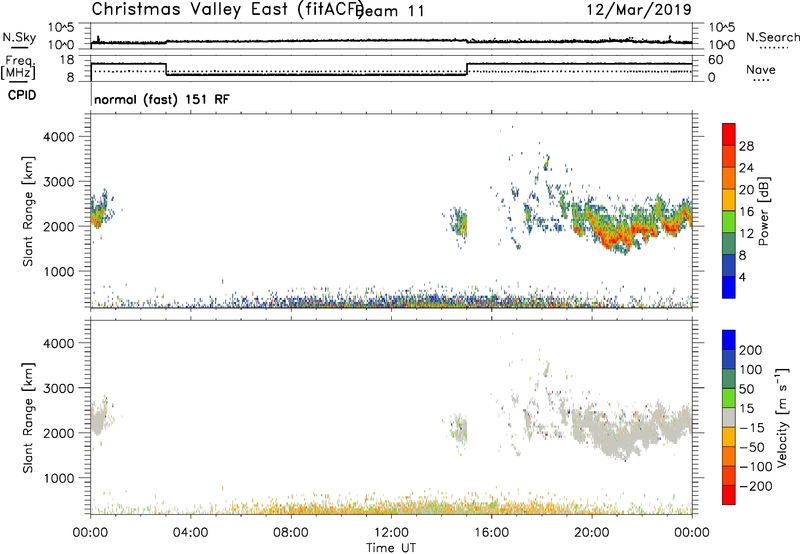This screenshot has width=800, height=554.
Task: Select the yellow-orange 16–20 dB Power colorbar segment
Action: click(729, 200)
